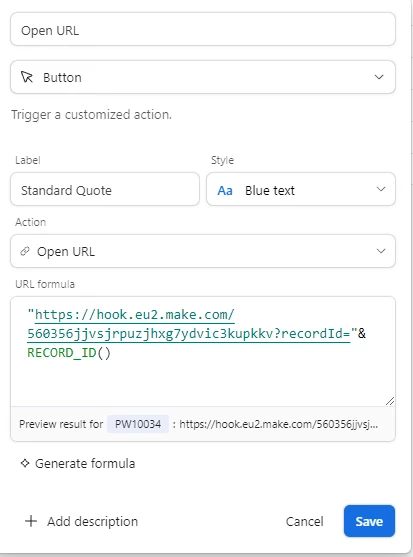
Task: Open the Blue text style dropdown
Action: pyautogui.click(x=301, y=189)
